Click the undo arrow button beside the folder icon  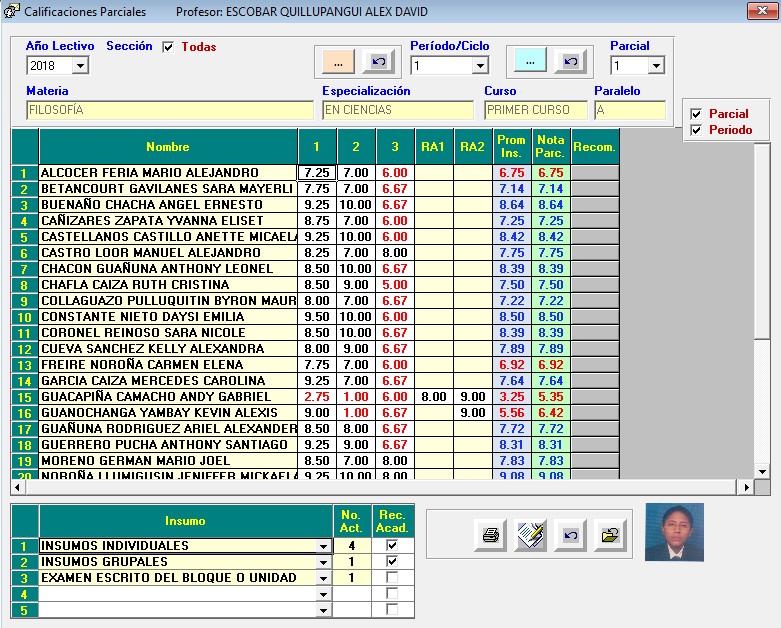[x=569, y=535]
